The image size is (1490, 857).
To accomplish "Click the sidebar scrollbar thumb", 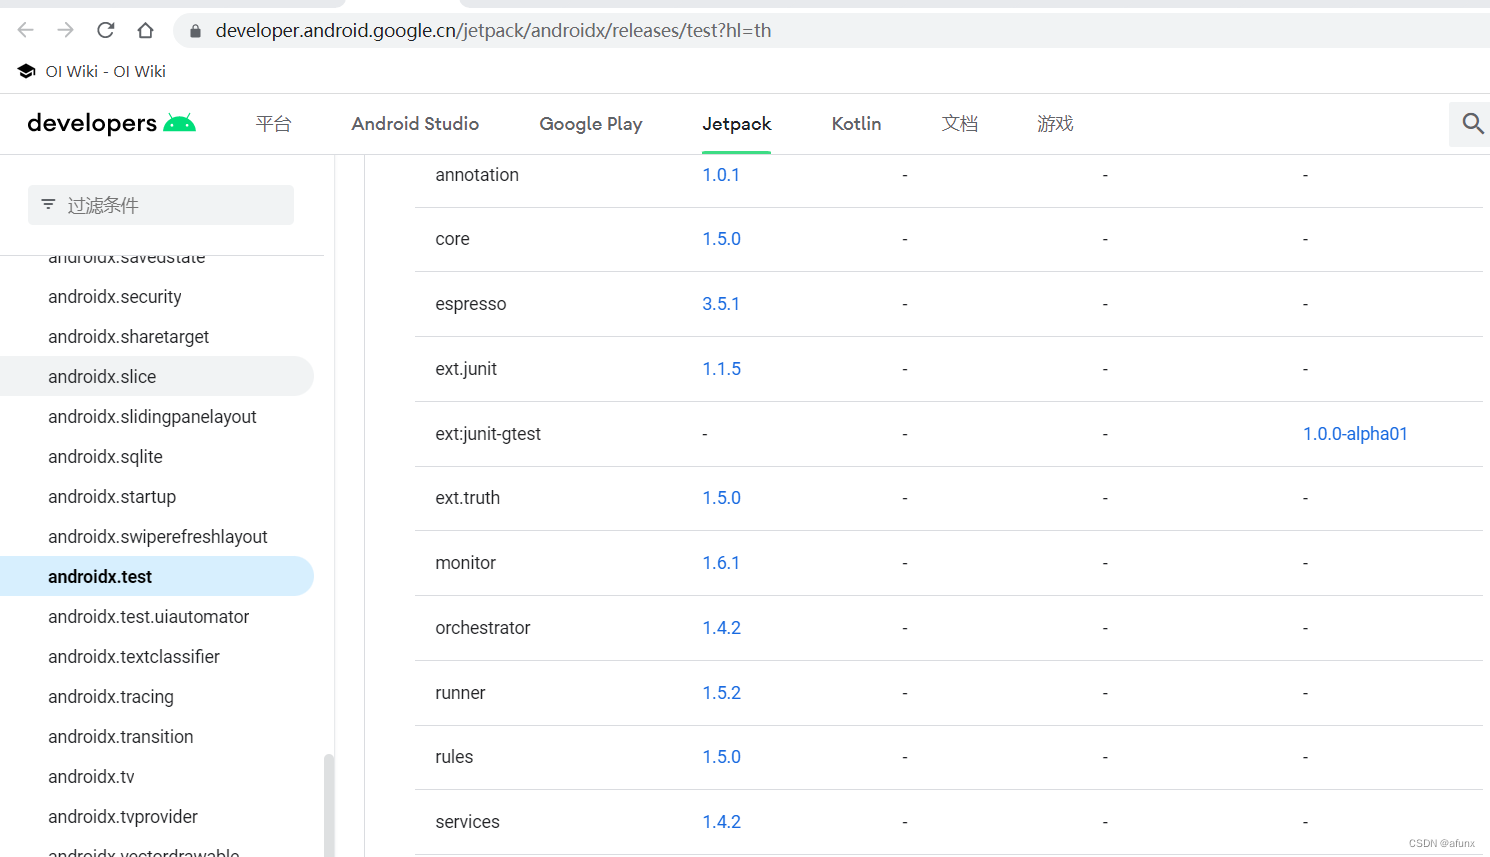I will (329, 805).
